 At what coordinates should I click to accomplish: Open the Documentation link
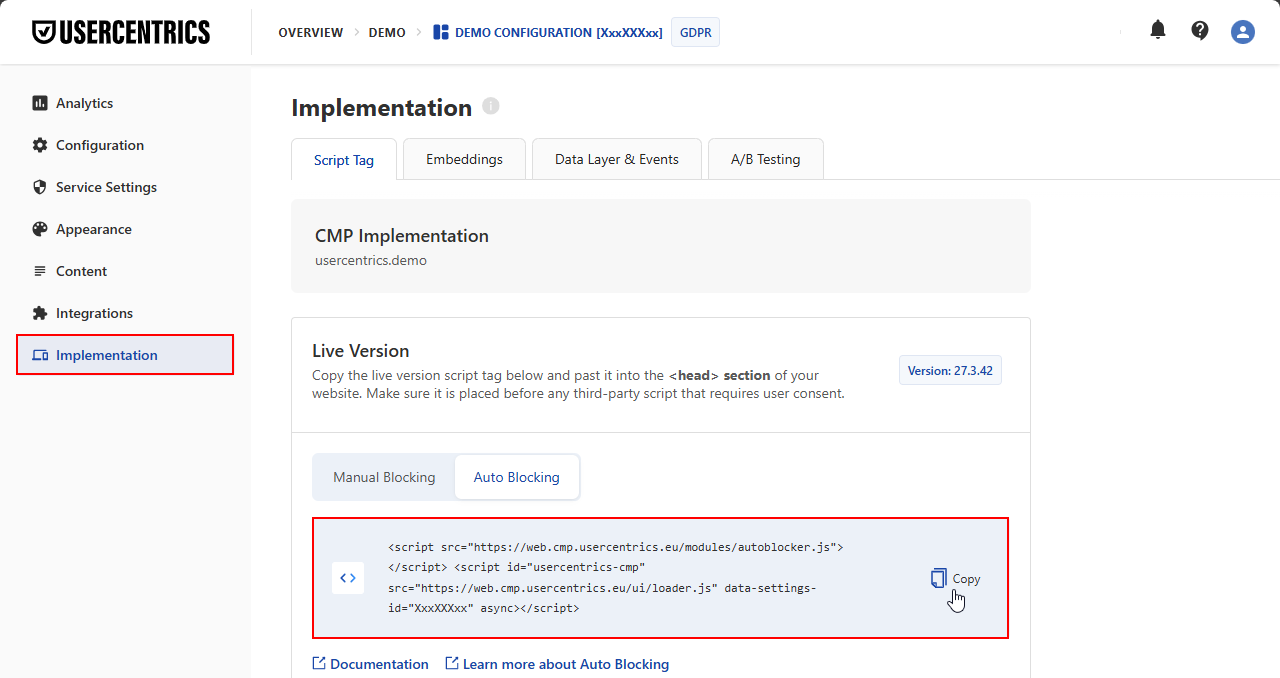pyautogui.click(x=379, y=664)
